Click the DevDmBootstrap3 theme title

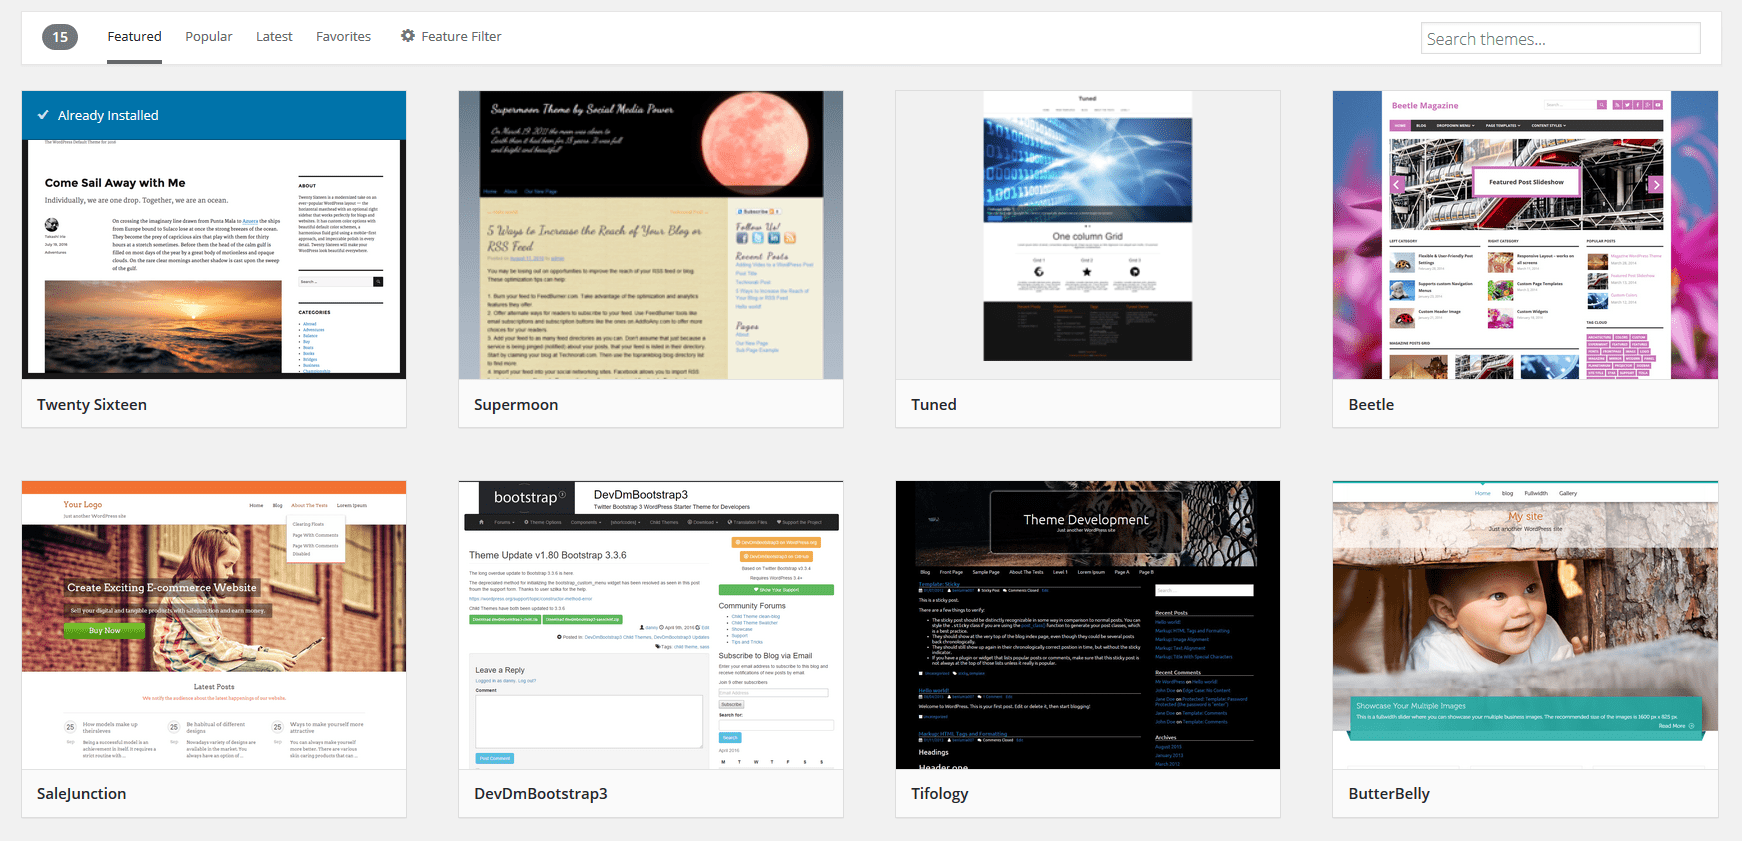coord(540,794)
